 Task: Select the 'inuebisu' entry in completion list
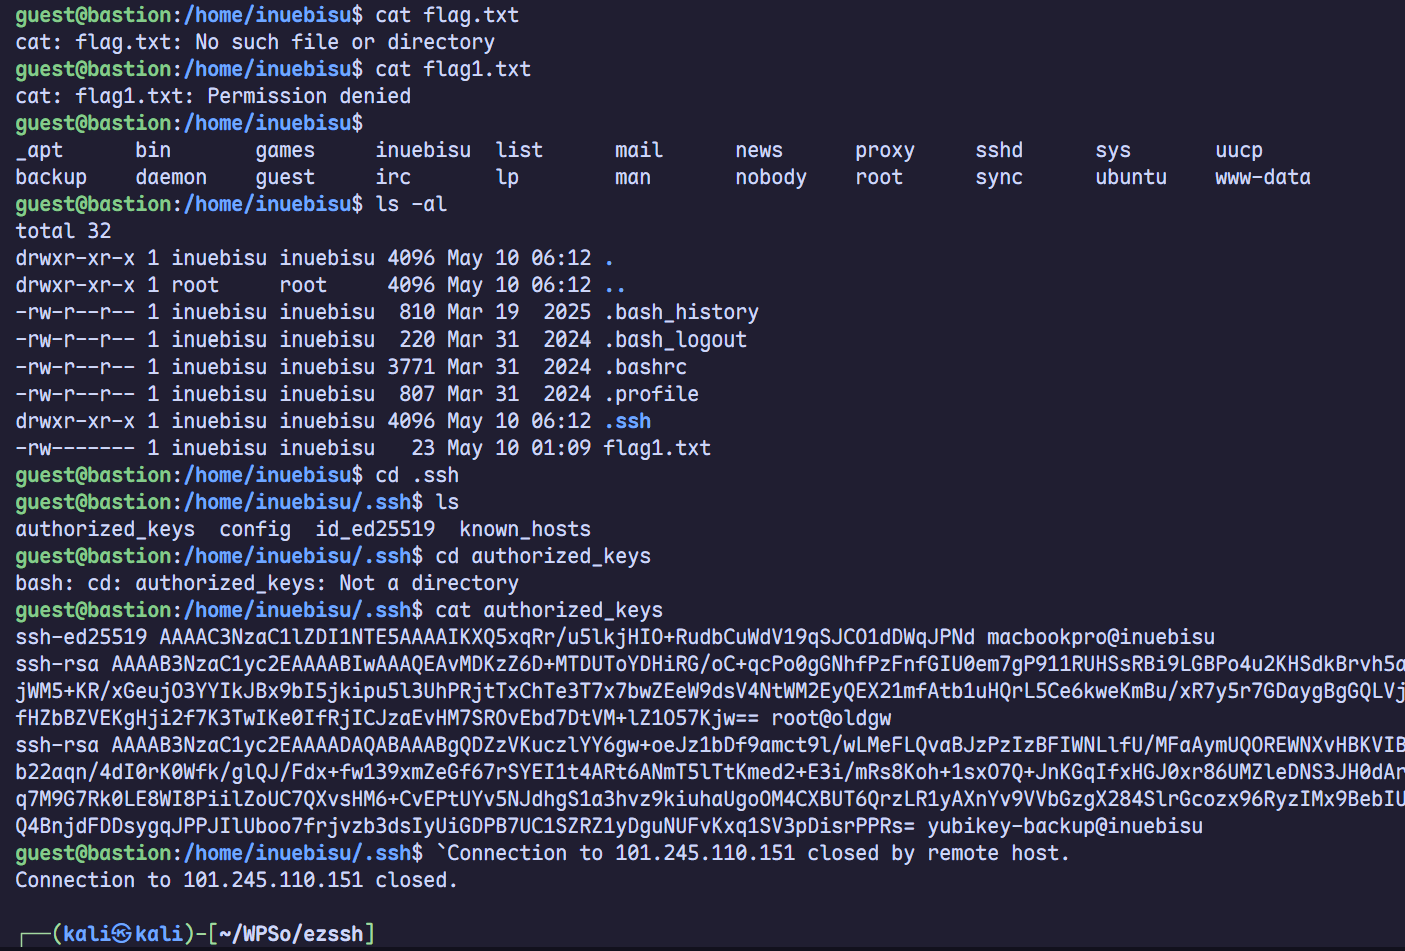tap(423, 150)
